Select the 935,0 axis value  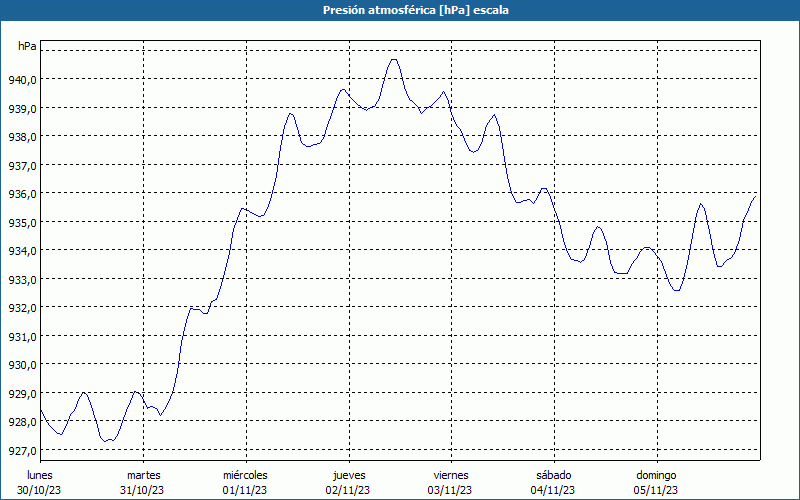click(x=22, y=222)
